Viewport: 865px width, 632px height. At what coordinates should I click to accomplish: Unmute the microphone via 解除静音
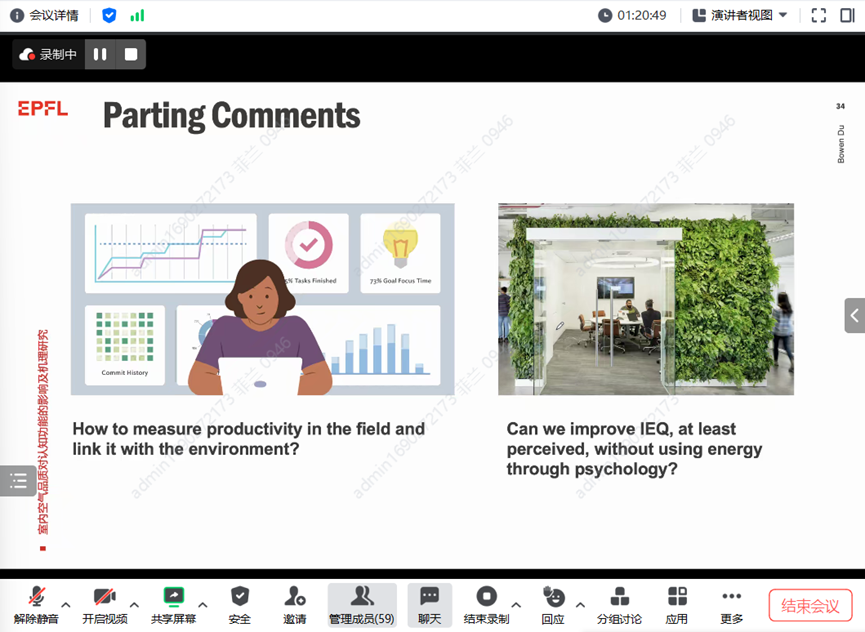(36, 605)
